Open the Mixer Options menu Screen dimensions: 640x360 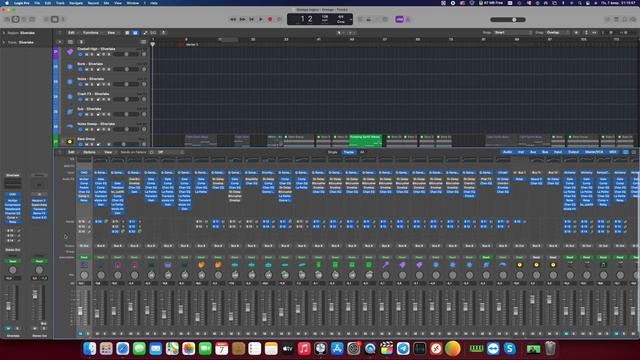[x=89, y=152]
